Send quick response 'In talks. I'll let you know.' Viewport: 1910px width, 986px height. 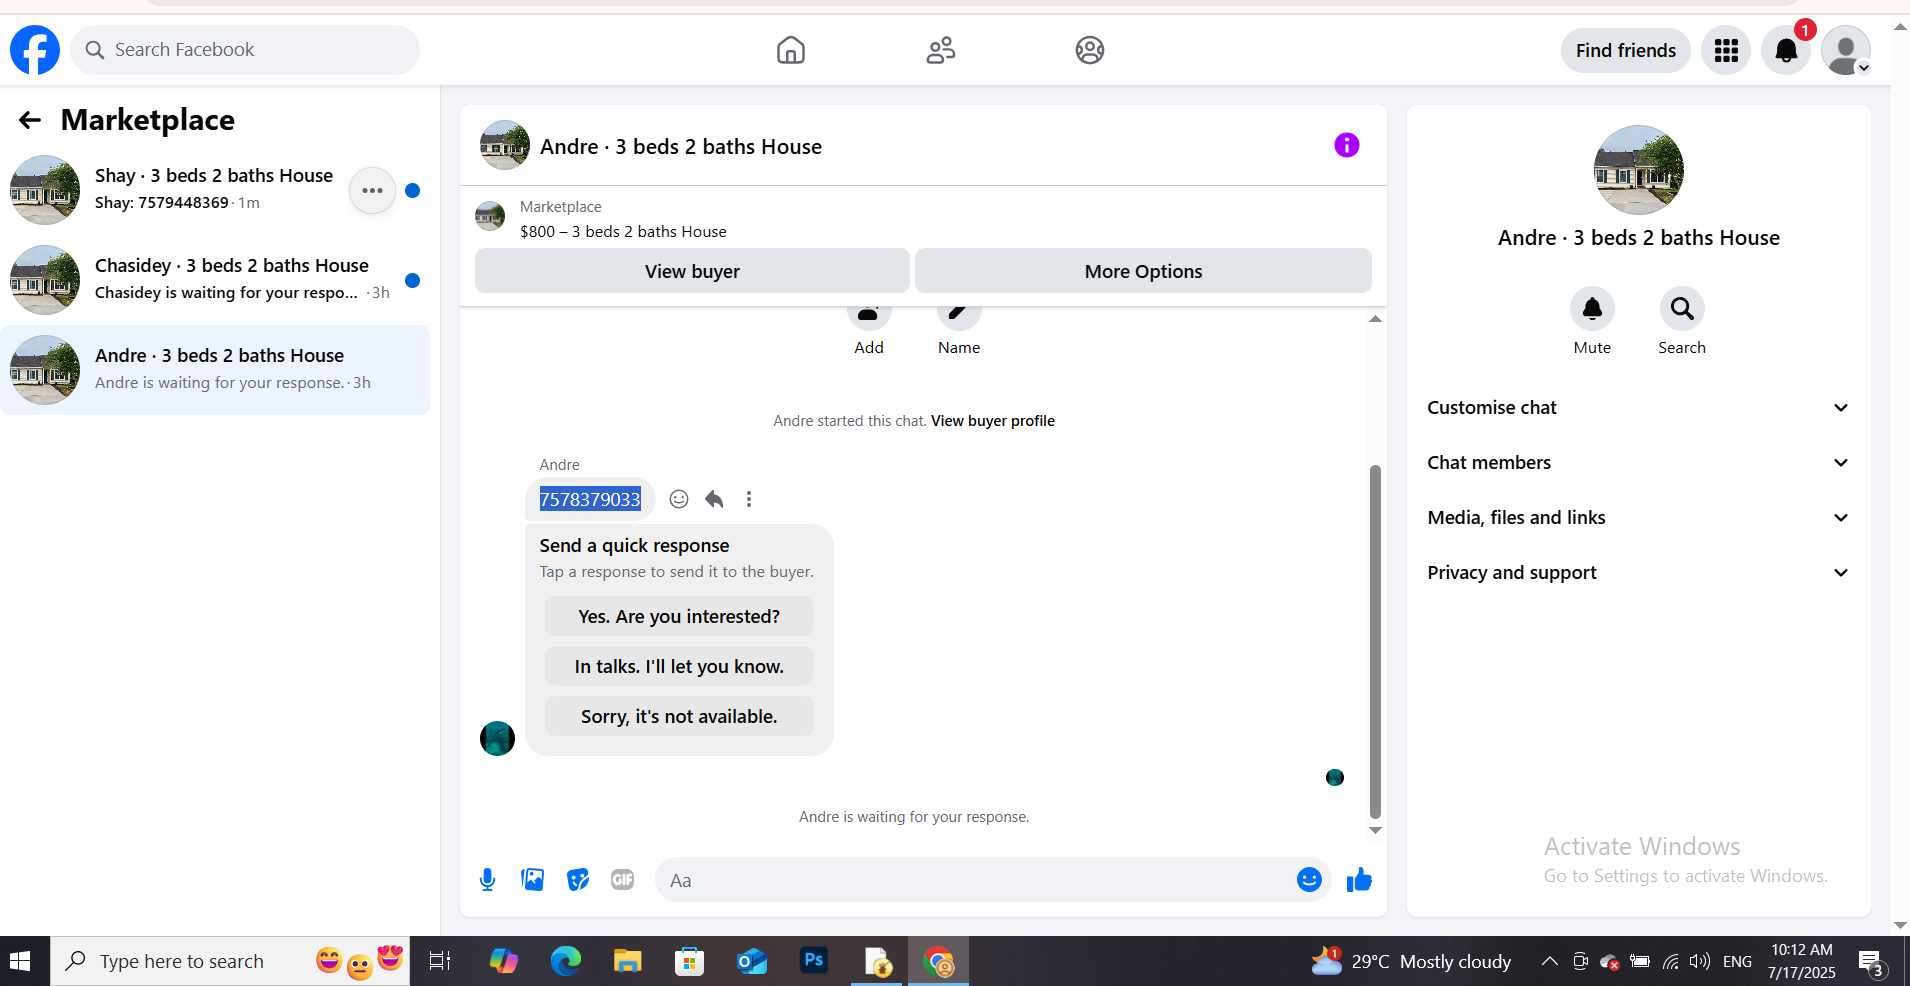[679, 666]
